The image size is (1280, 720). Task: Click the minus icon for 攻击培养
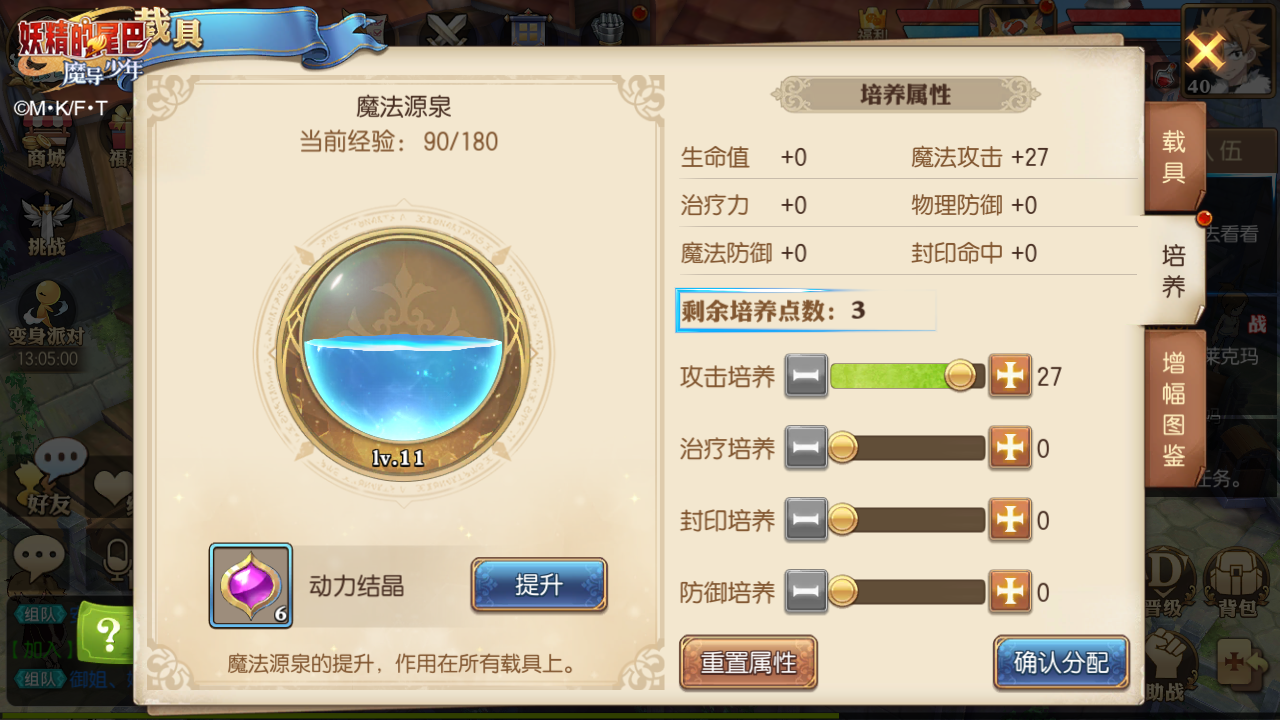806,376
